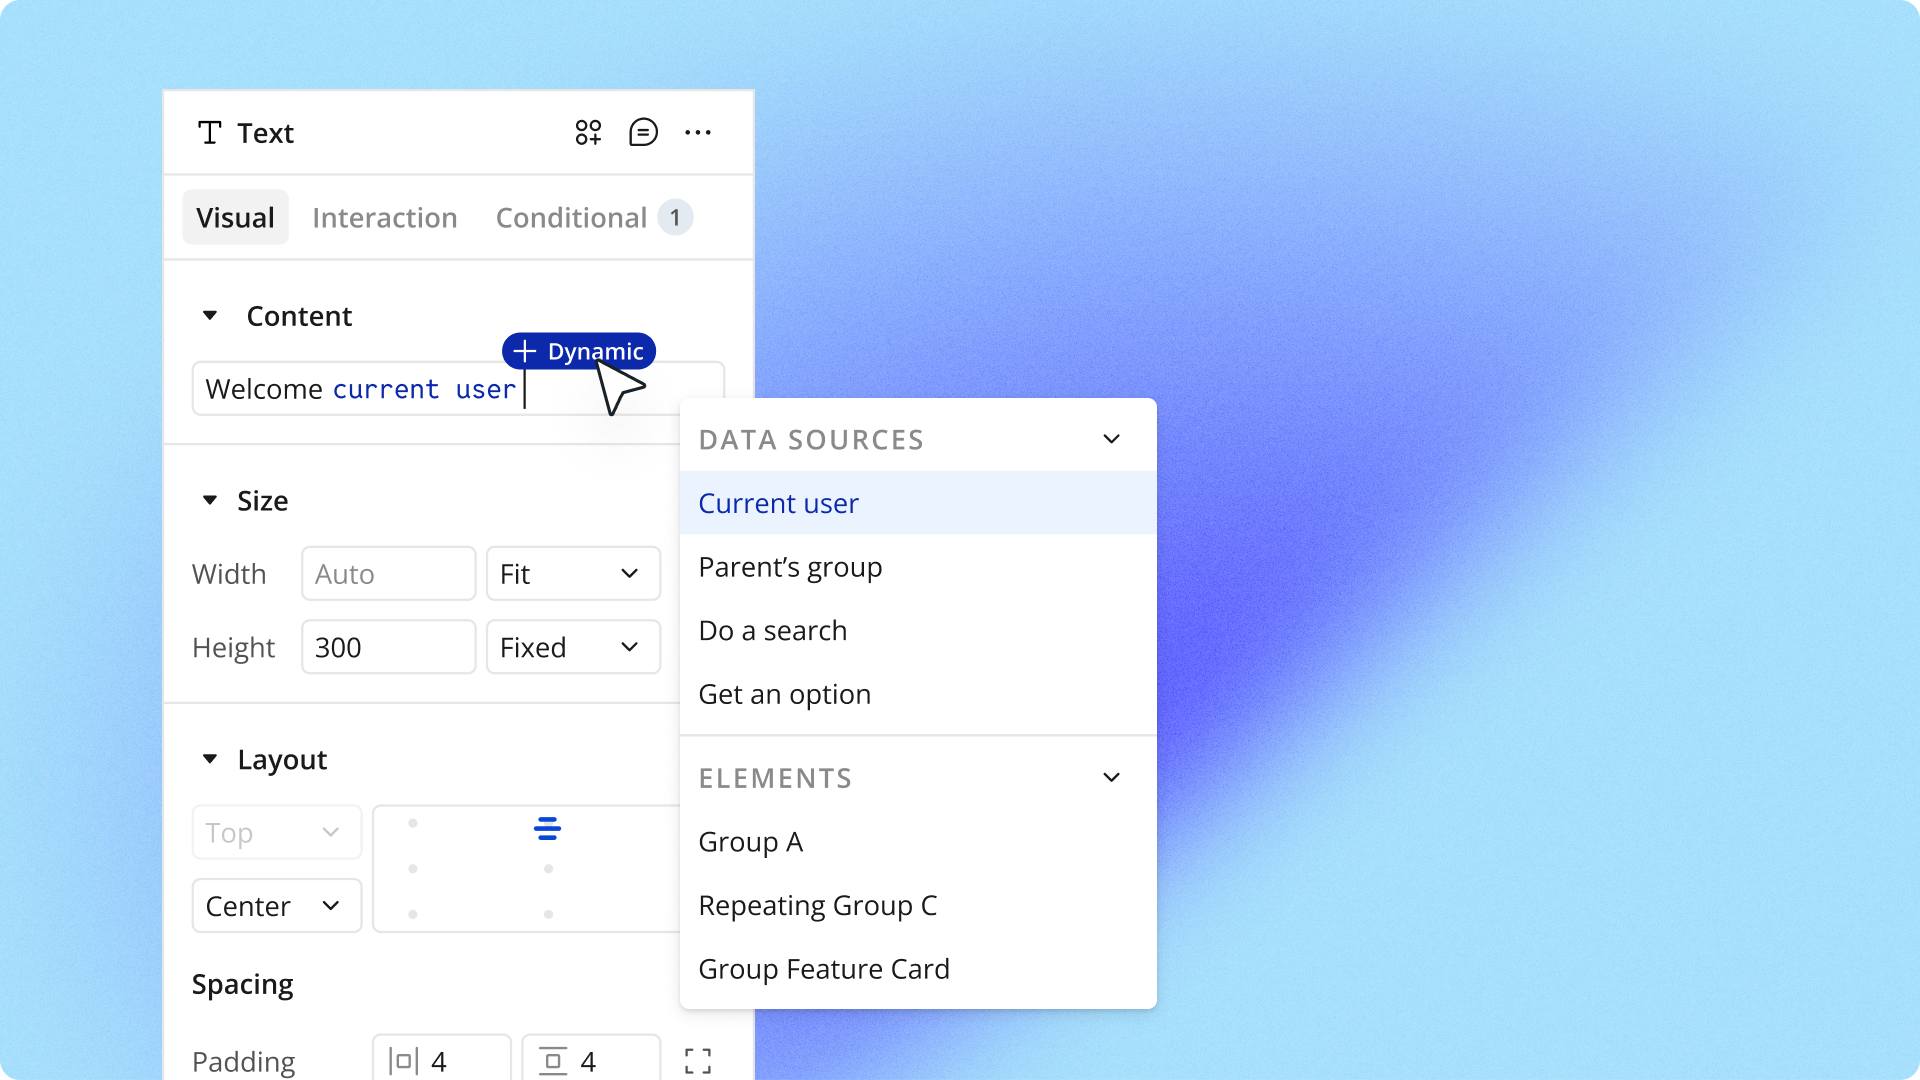
Task: Click the expand padding corners icon
Action: [x=698, y=1061]
